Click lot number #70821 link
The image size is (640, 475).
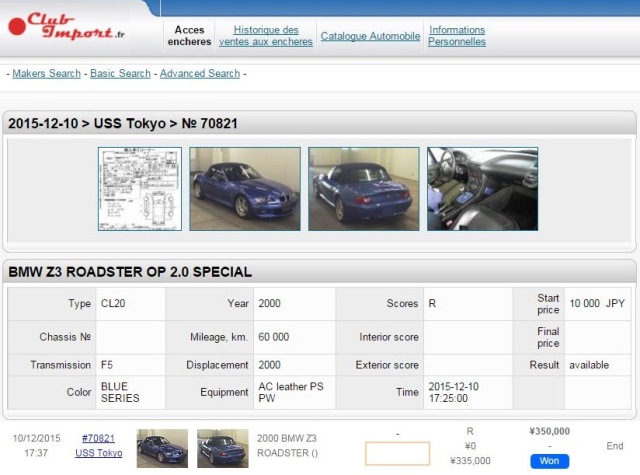point(98,438)
